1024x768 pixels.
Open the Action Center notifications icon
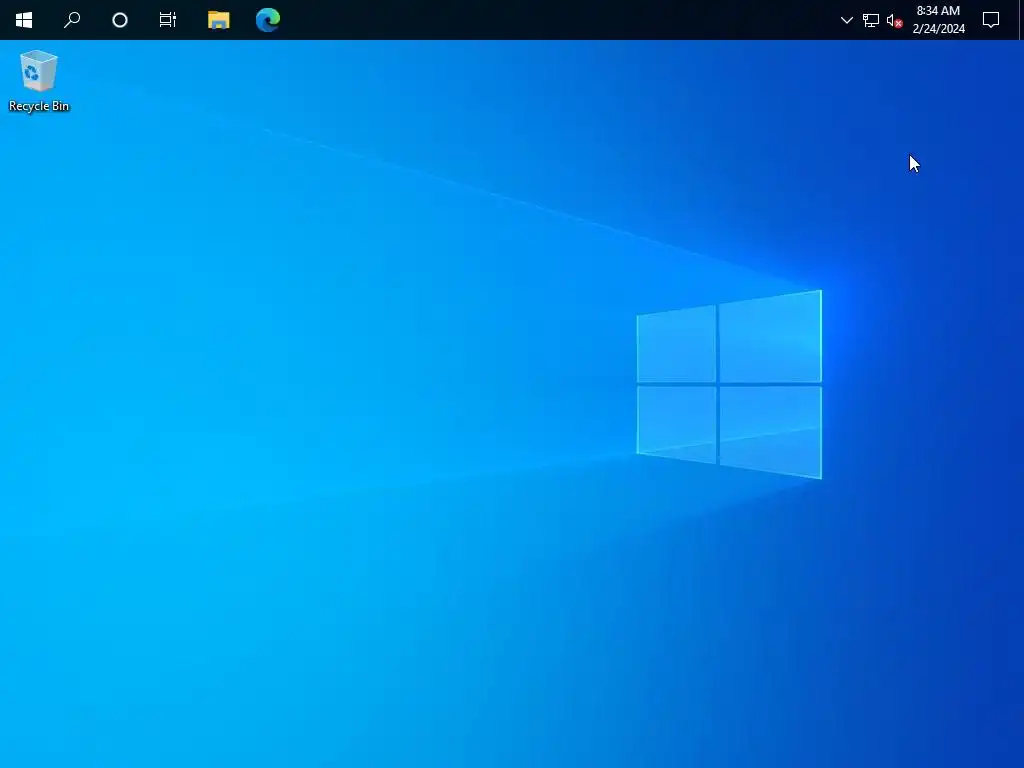991,20
